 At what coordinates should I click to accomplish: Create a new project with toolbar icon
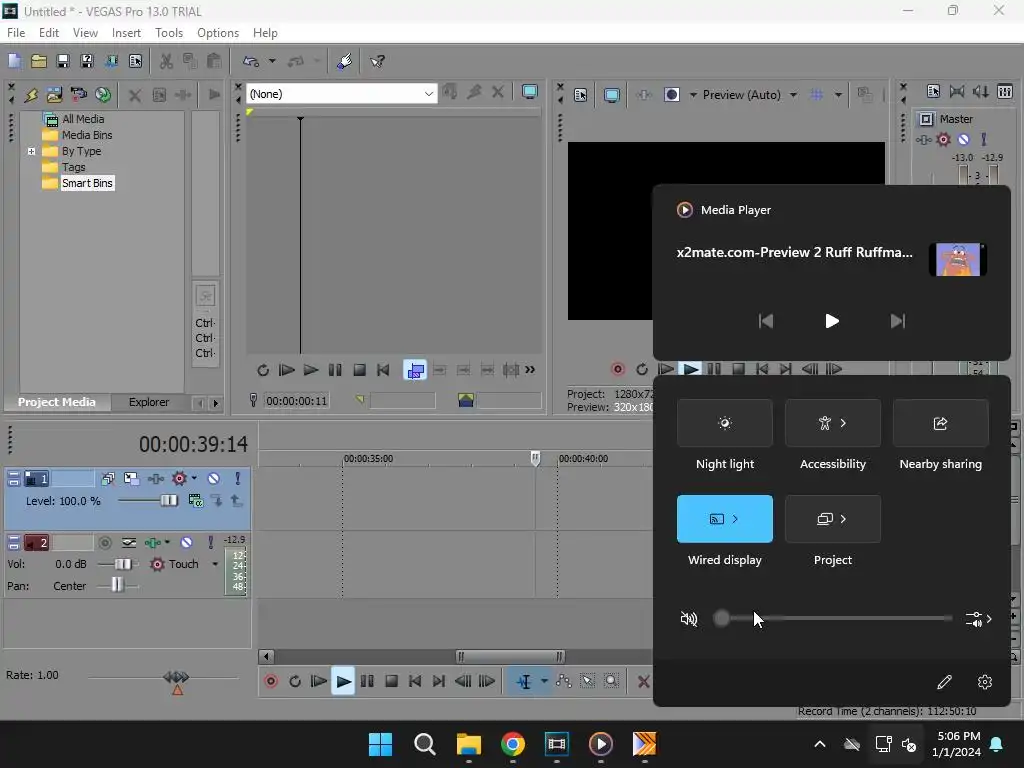click(14, 61)
